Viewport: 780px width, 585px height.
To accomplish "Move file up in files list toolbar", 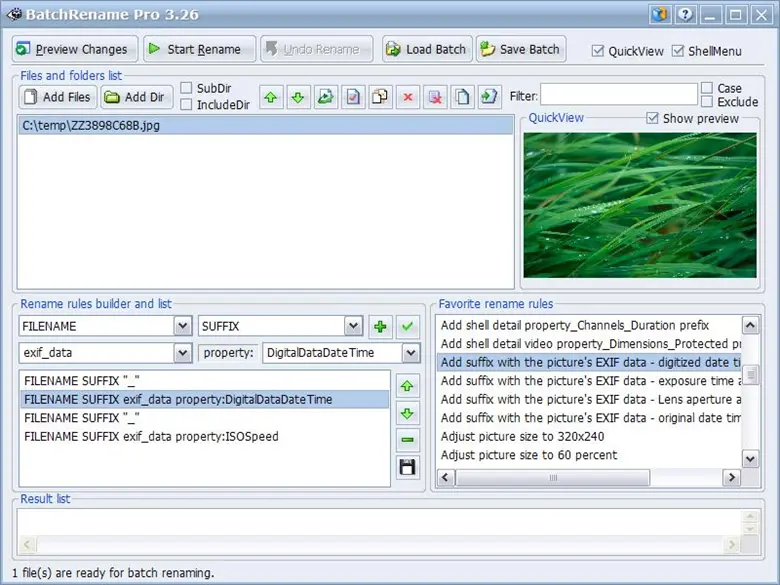I will [x=271, y=97].
